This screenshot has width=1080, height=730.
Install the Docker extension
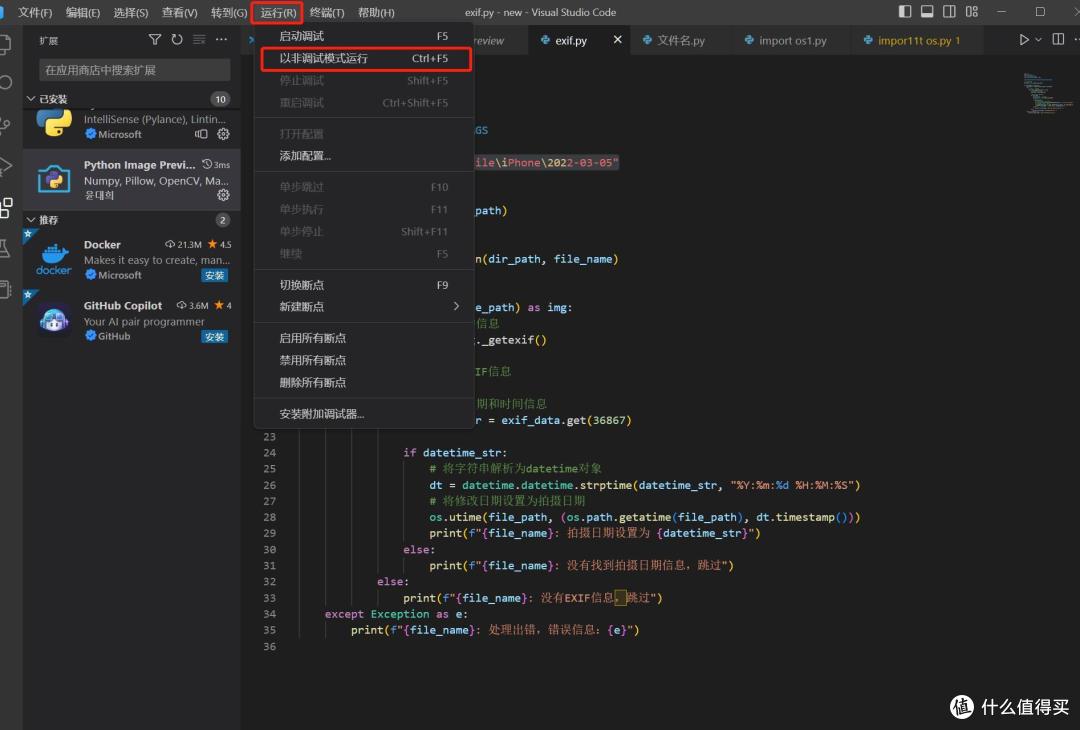click(x=214, y=275)
